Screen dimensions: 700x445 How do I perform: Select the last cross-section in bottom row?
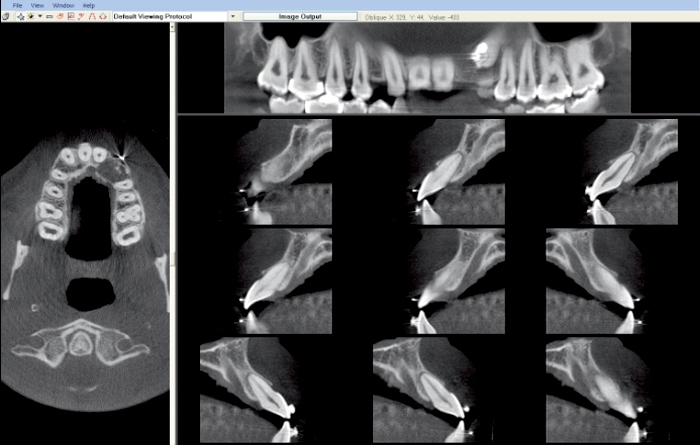point(596,390)
